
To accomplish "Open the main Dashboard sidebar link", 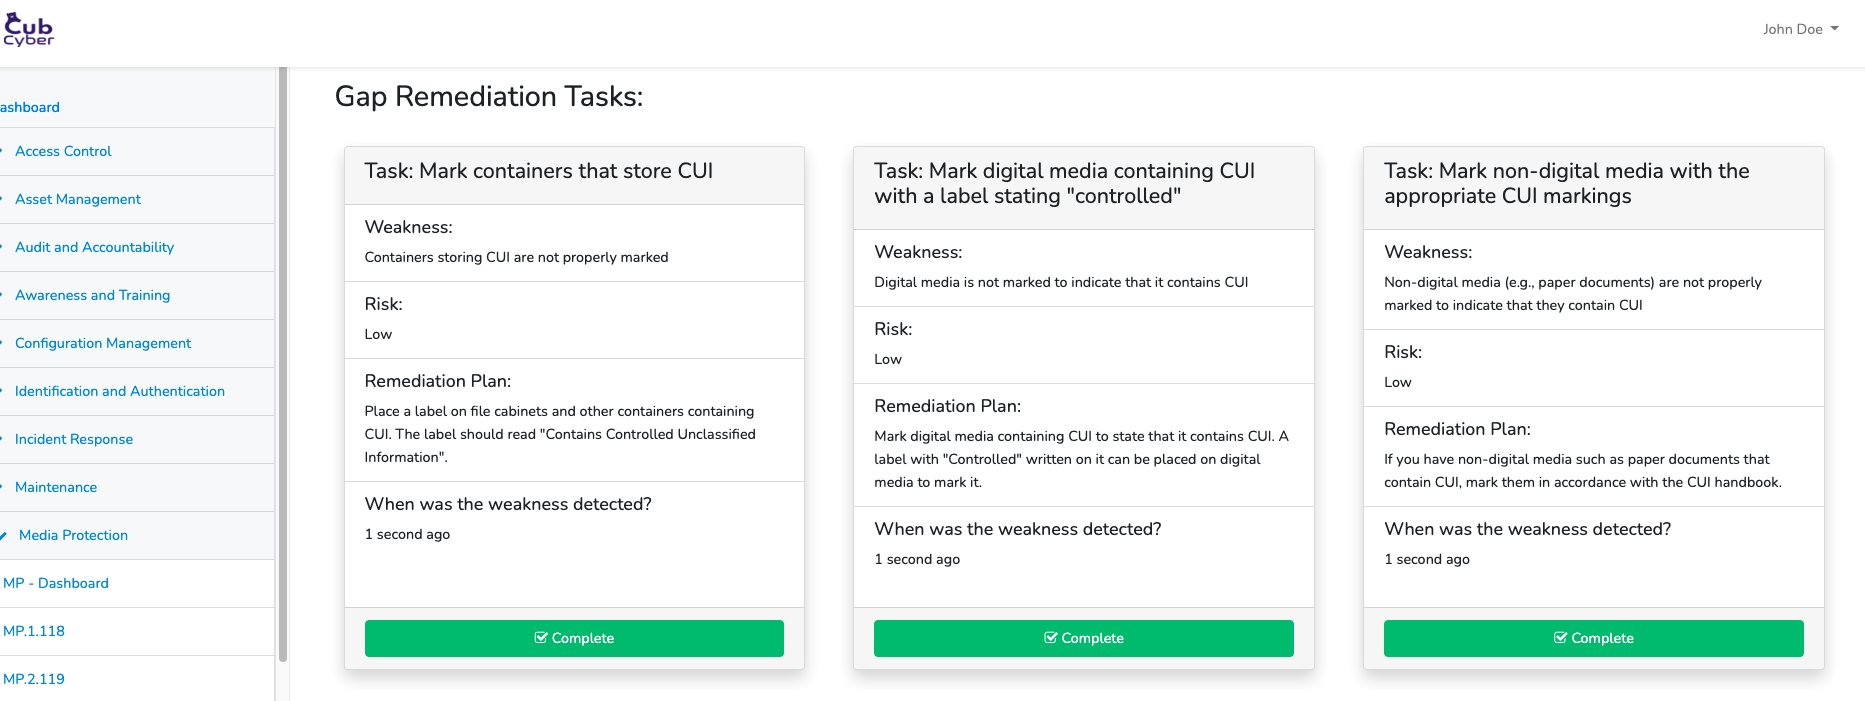I will point(30,107).
